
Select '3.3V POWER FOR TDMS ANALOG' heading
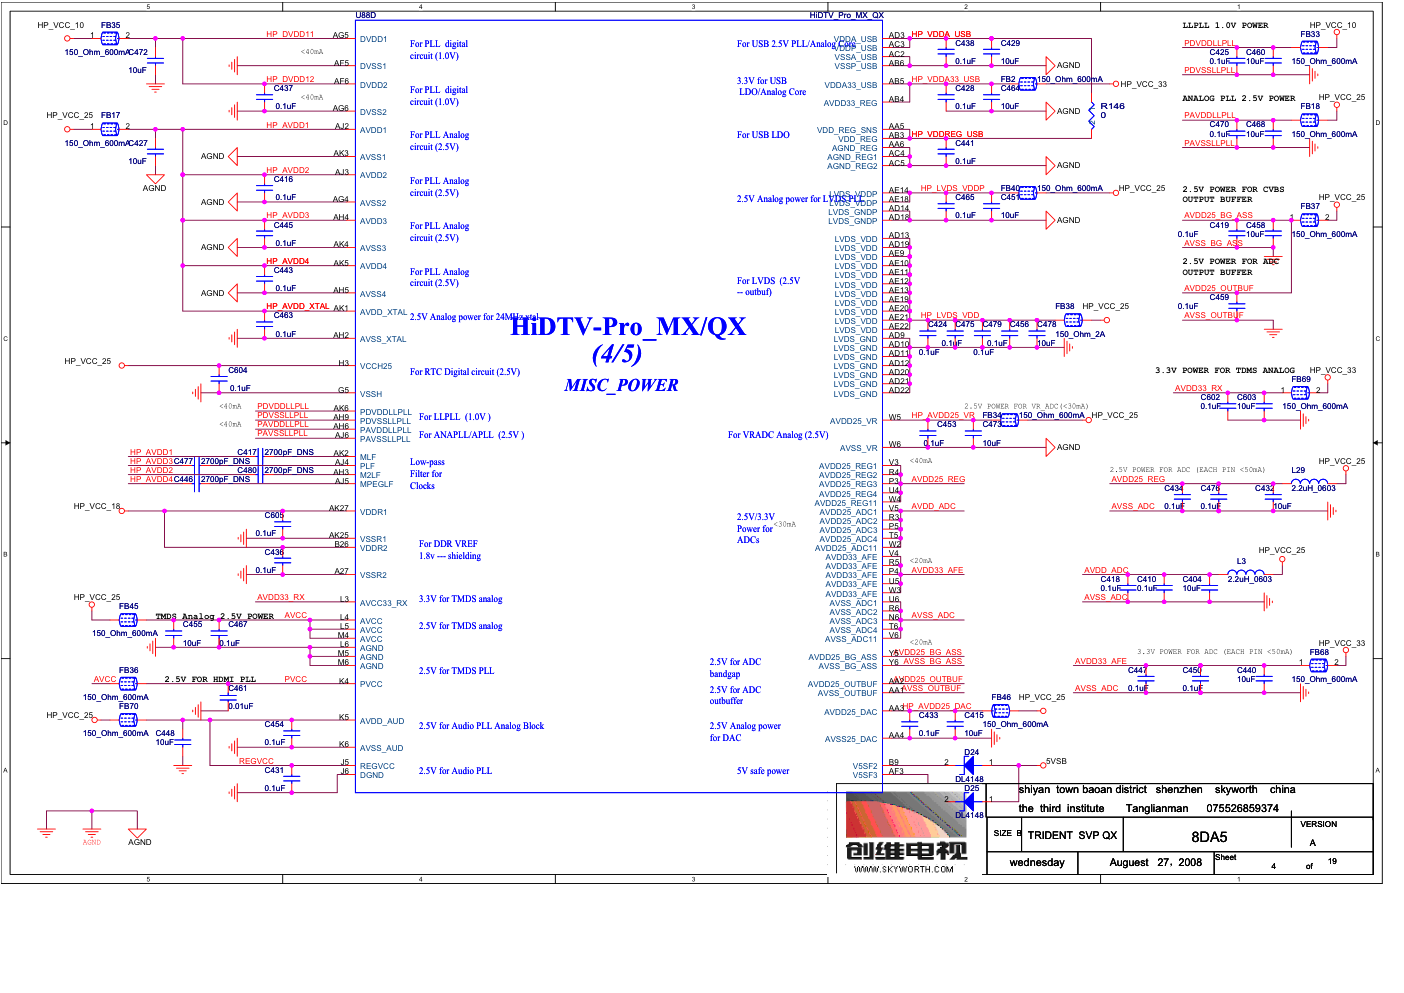1224,370
